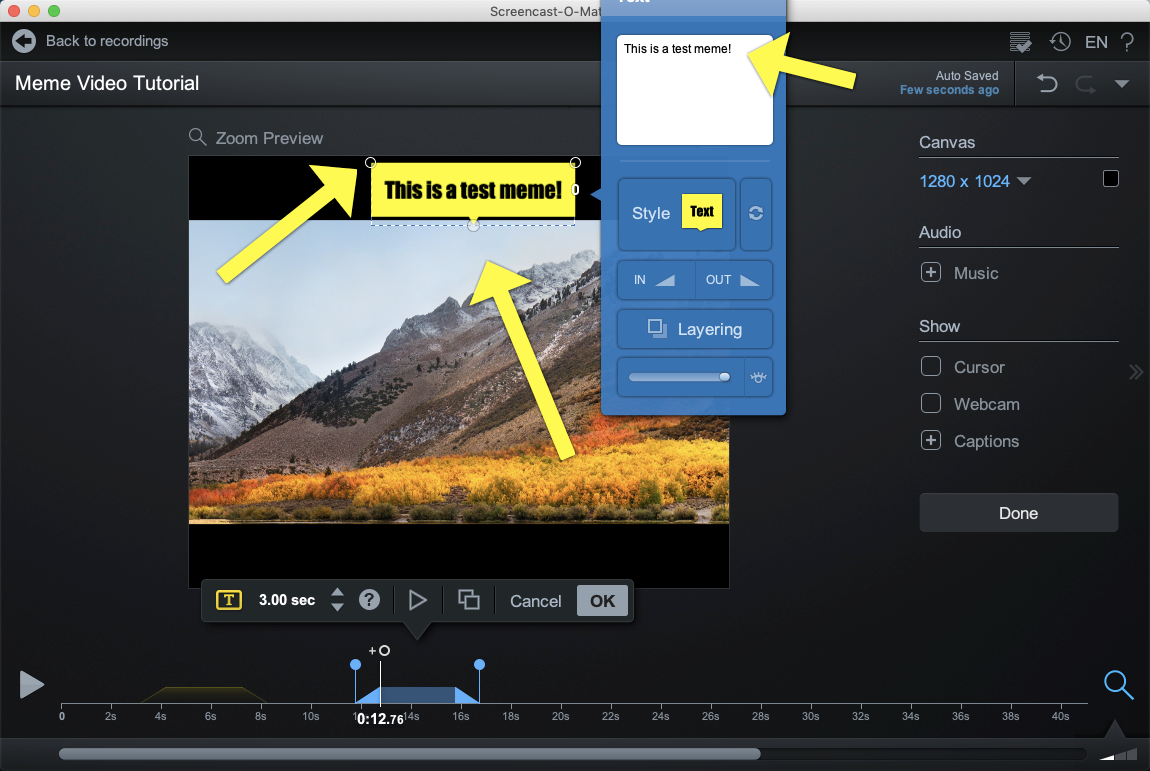
Task: Click the Back to recordings arrow icon
Action: click(23, 41)
